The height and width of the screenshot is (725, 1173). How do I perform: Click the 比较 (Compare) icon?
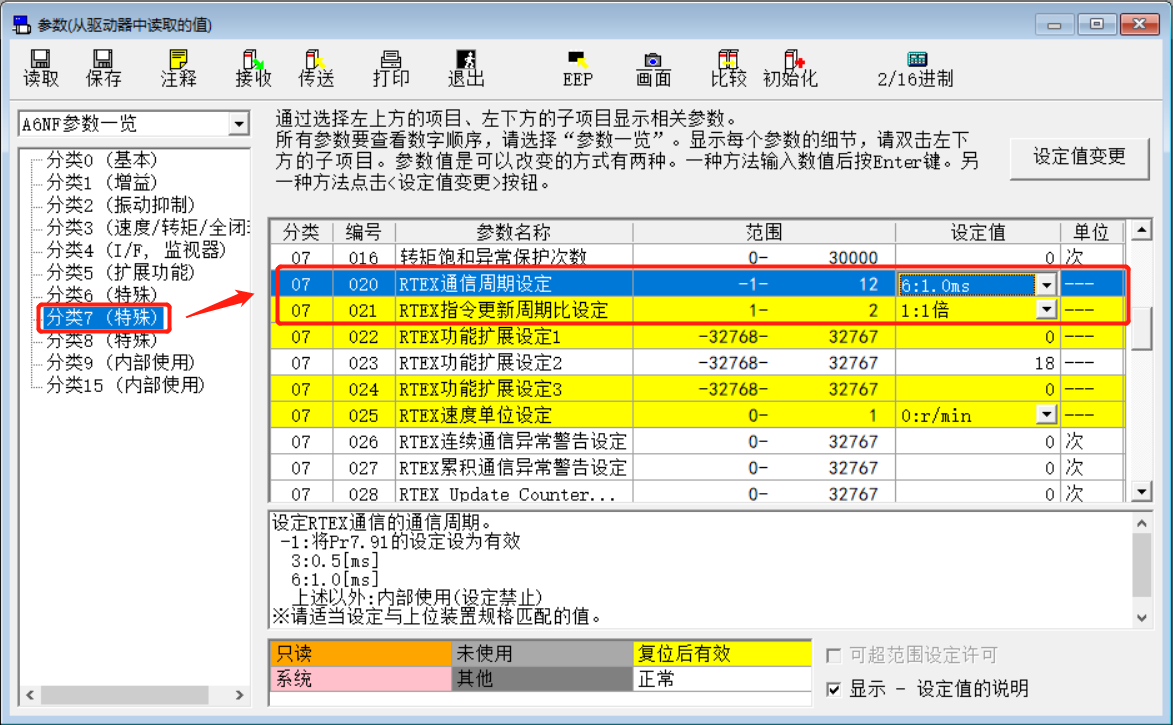click(x=728, y=66)
